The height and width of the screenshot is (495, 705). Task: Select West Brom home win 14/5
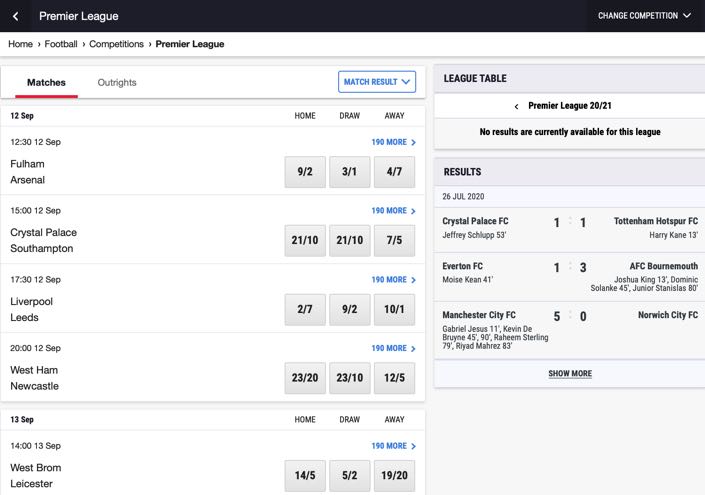click(305, 476)
